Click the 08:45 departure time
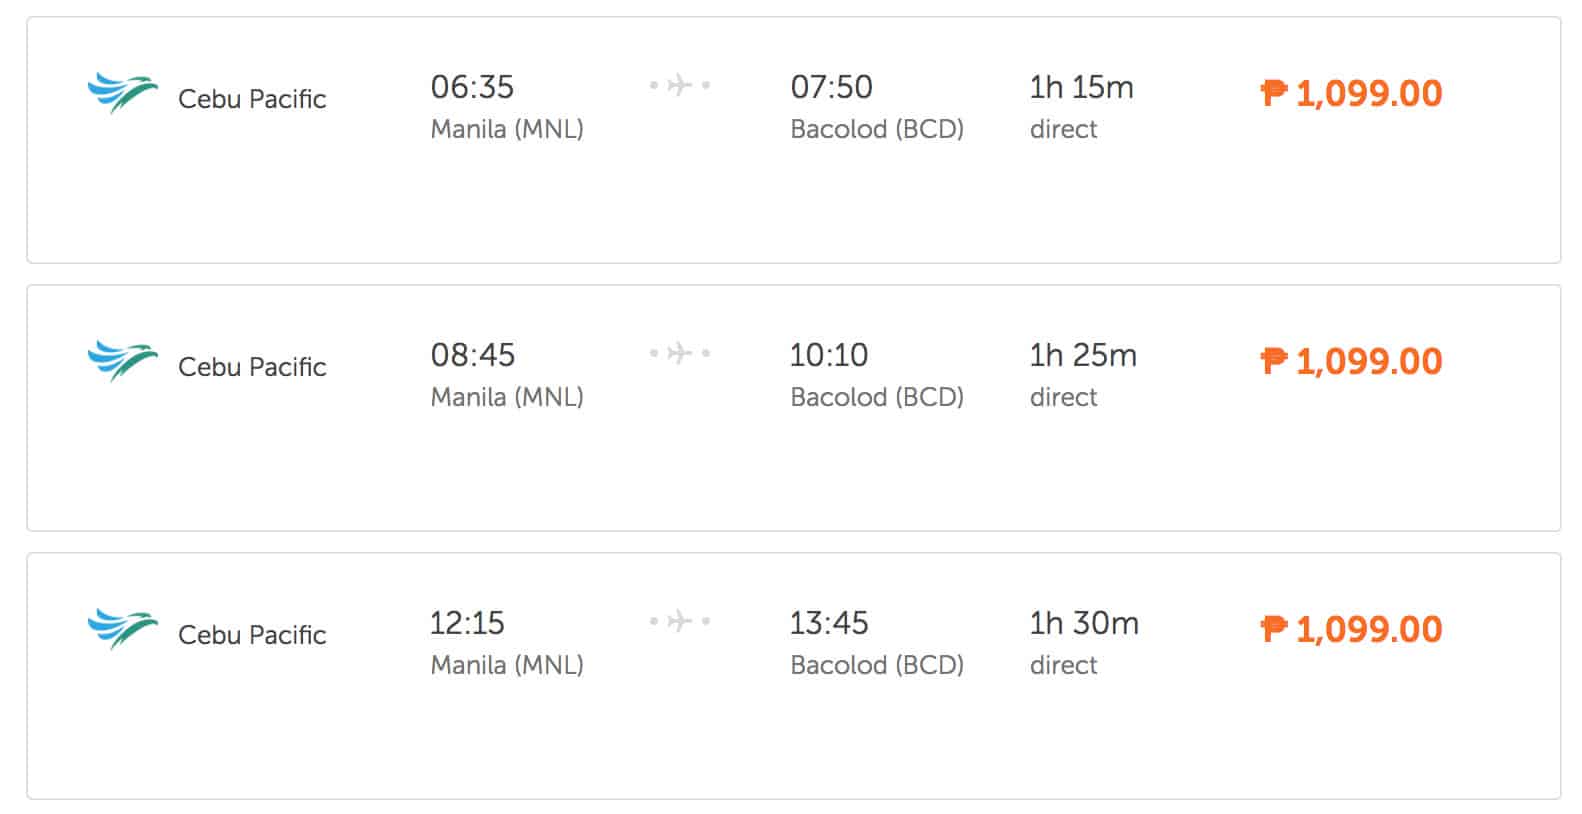 click(x=472, y=355)
